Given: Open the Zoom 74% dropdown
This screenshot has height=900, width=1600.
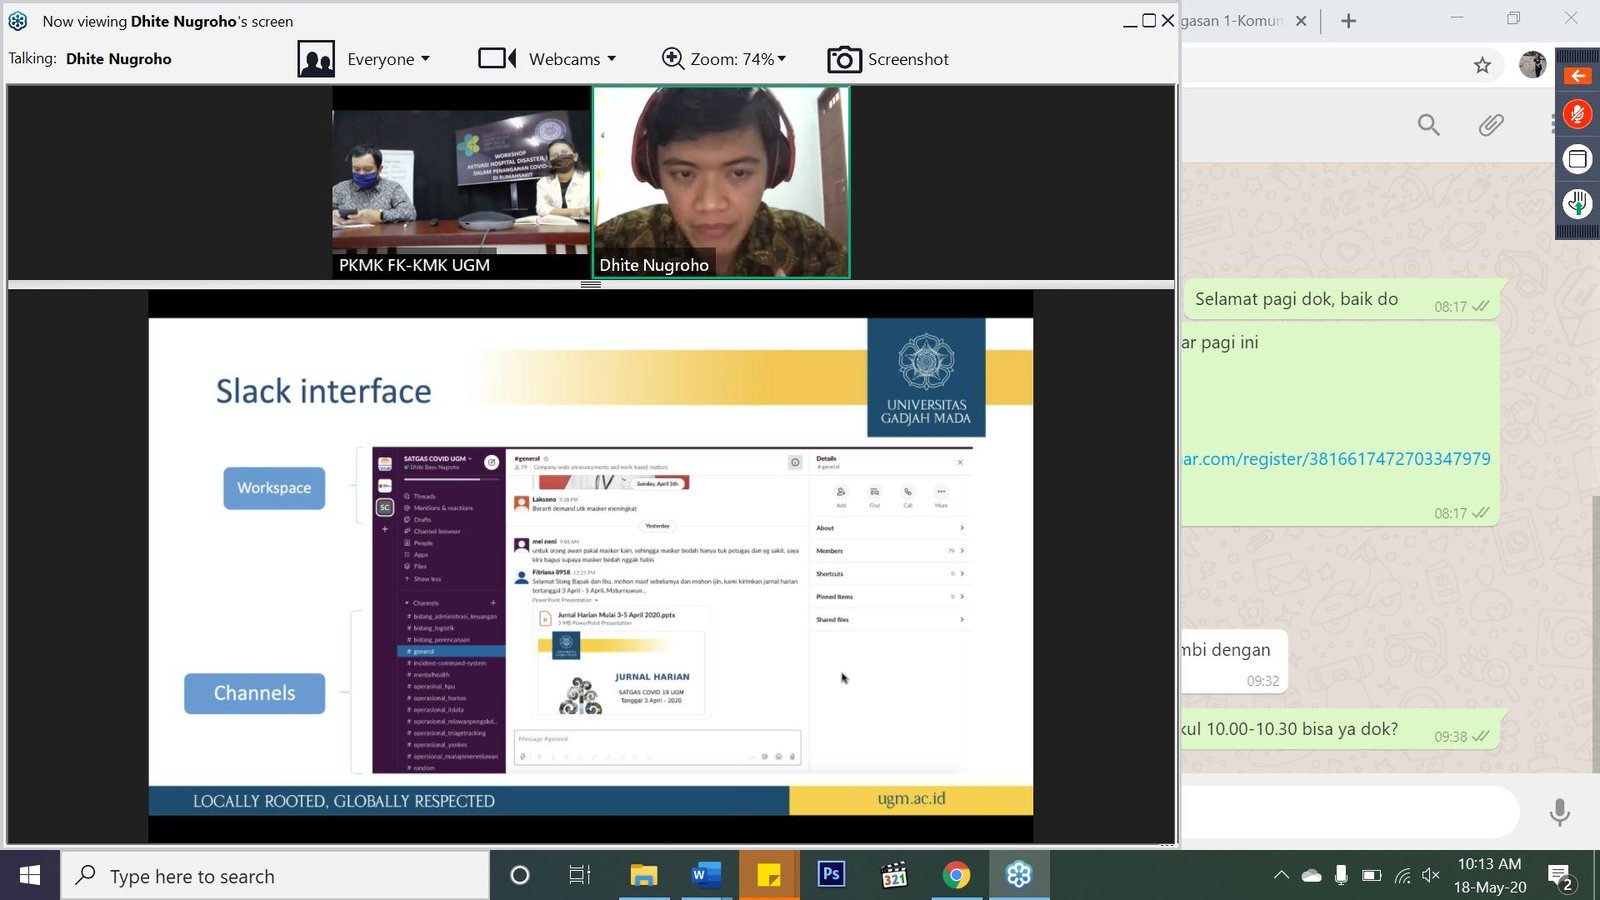Looking at the screenshot, I should 725,59.
